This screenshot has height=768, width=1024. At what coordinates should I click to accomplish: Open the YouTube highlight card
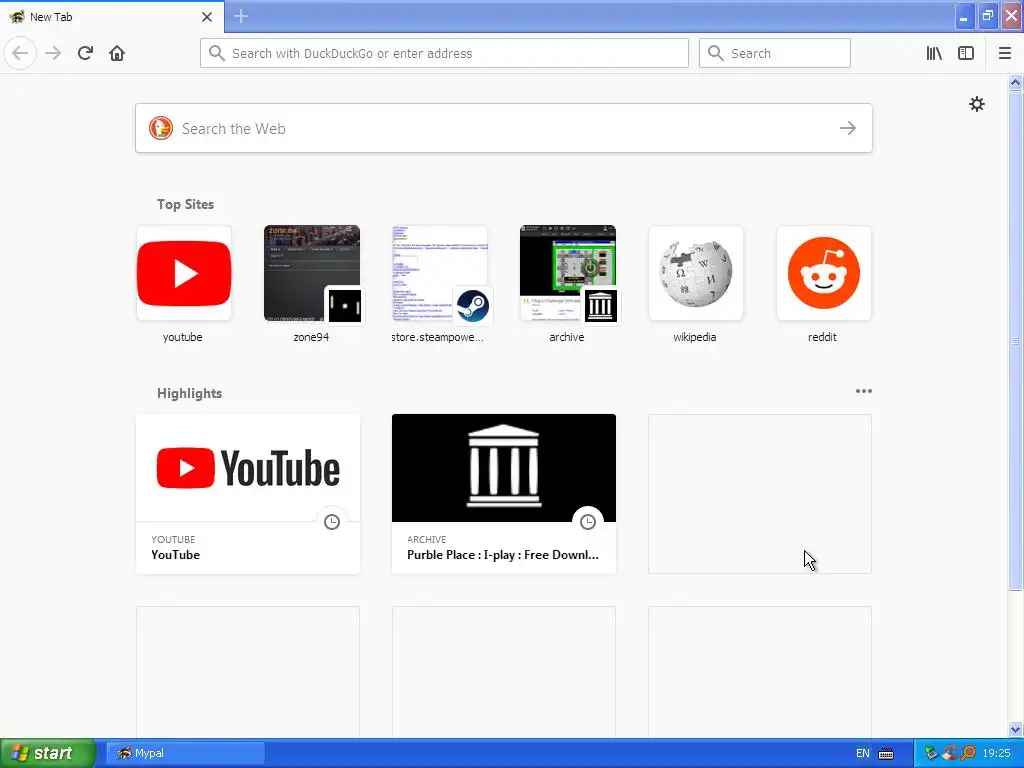[x=248, y=494]
